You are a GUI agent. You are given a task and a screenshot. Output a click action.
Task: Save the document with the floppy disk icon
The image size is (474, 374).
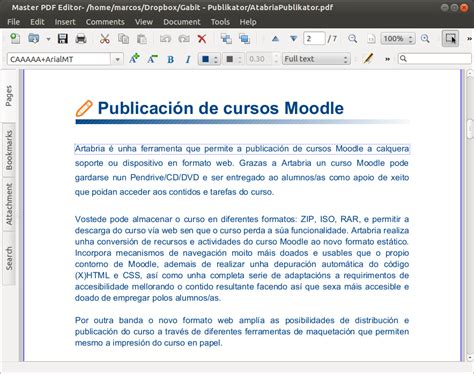62,39
